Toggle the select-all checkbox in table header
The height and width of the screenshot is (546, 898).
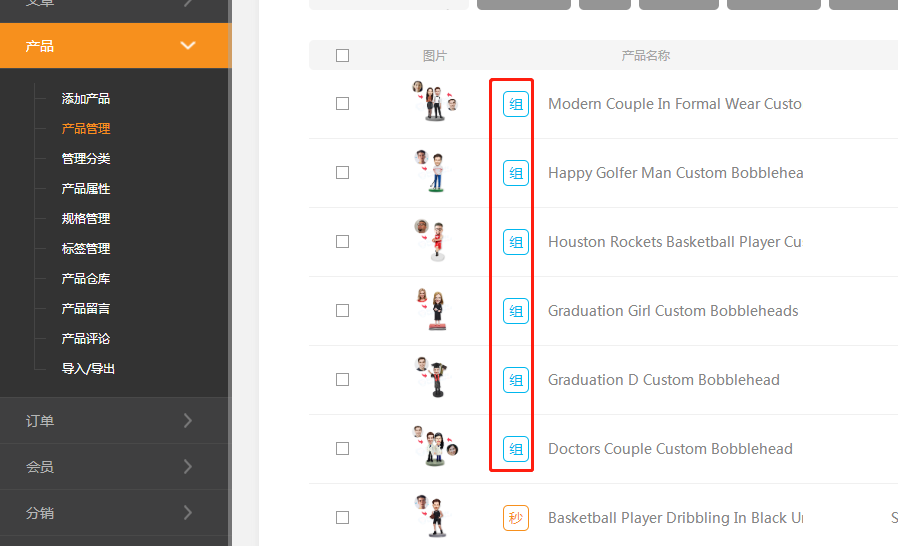click(x=343, y=56)
